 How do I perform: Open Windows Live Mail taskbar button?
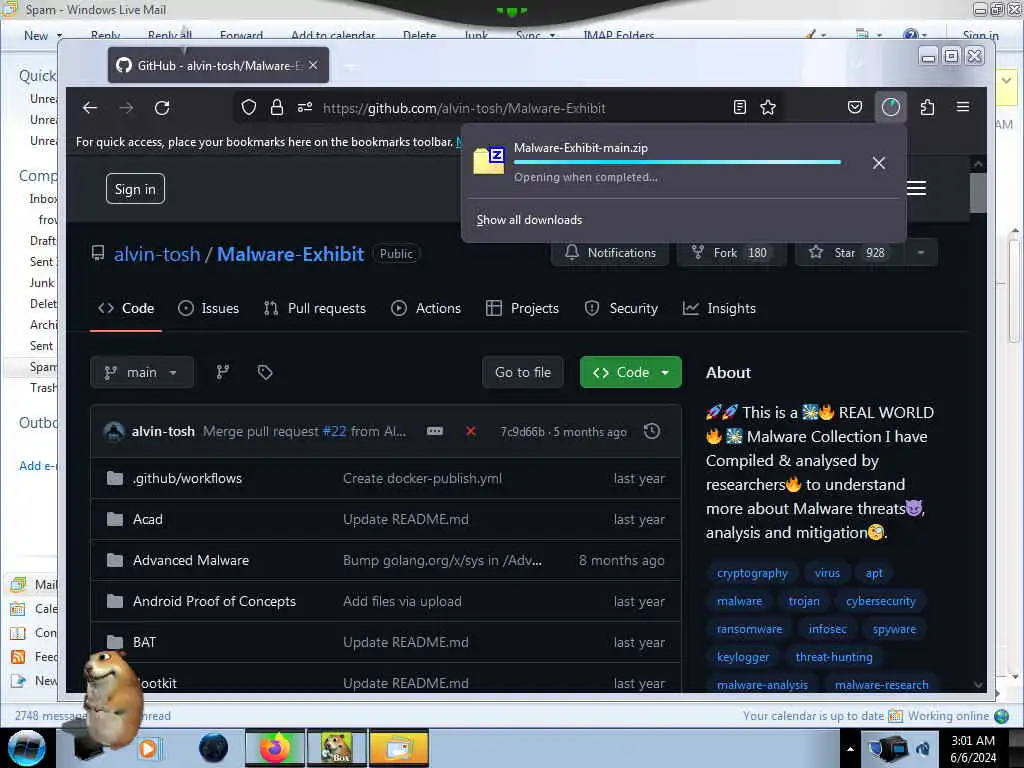point(398,748)
